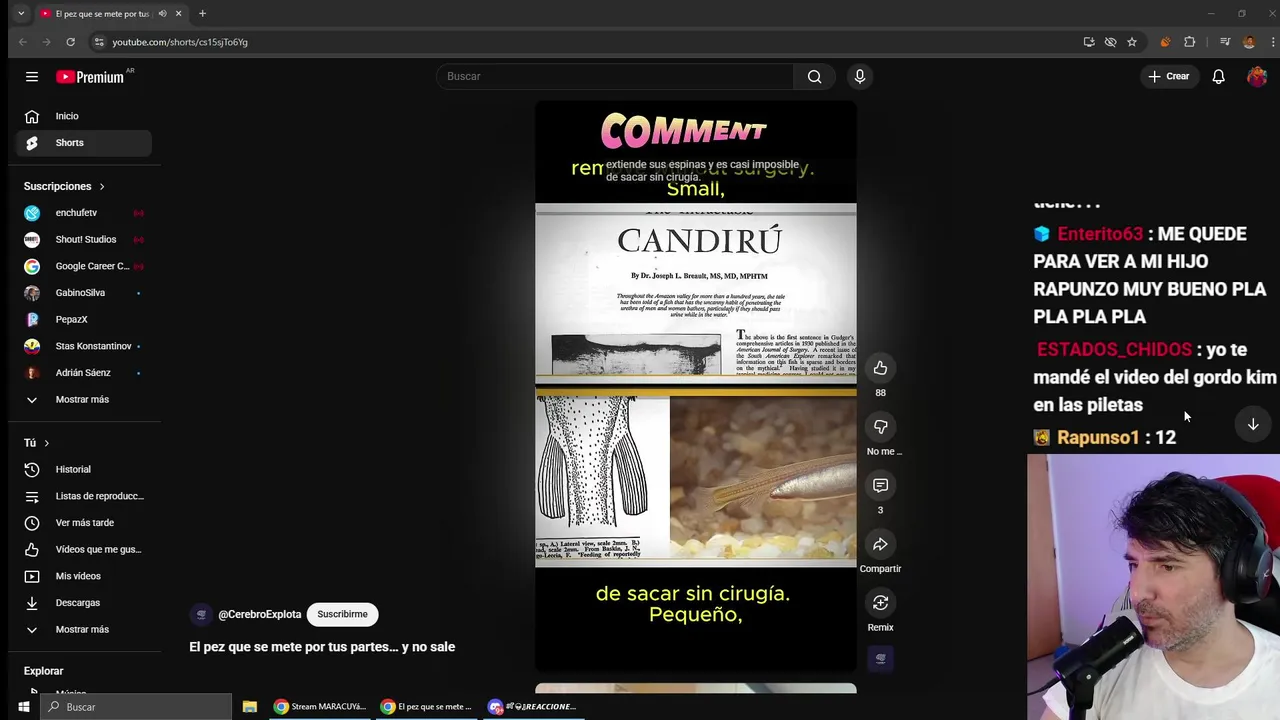Open Mis vídeos
Image resolution: width=1280 pixels, height=720 pixels.
pyautogui.click(x=84, y=576)
